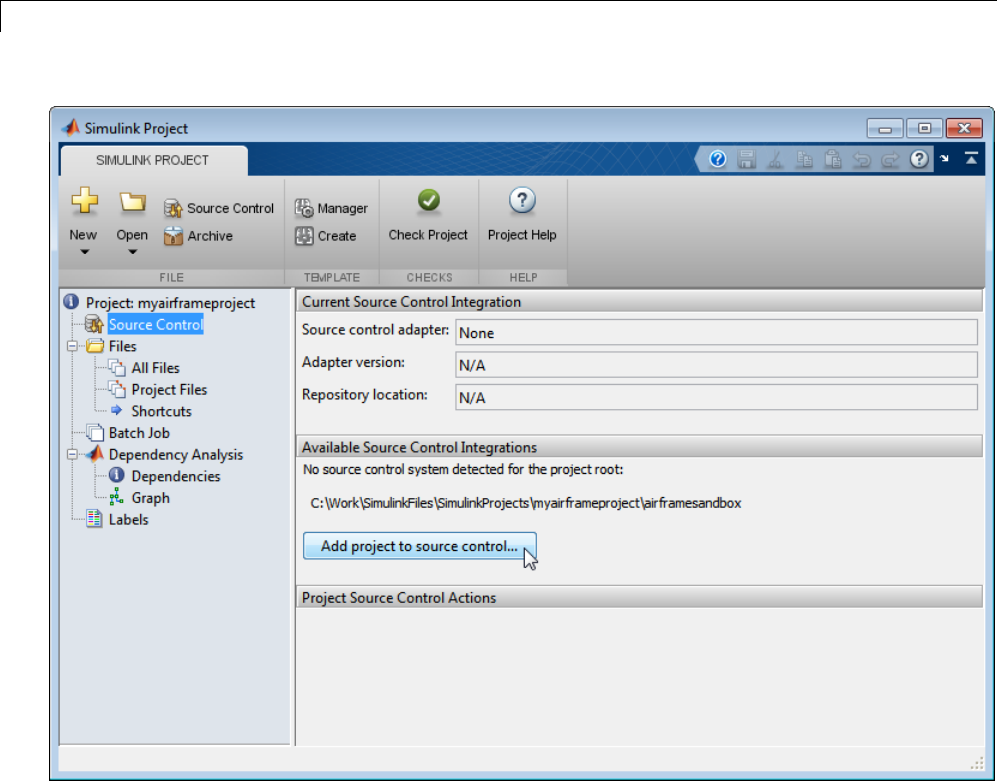This screenshot has height=781, width=997.
Task: Collapse the toolstrip with the up-arrow icon
Action: tap(971, 158)
